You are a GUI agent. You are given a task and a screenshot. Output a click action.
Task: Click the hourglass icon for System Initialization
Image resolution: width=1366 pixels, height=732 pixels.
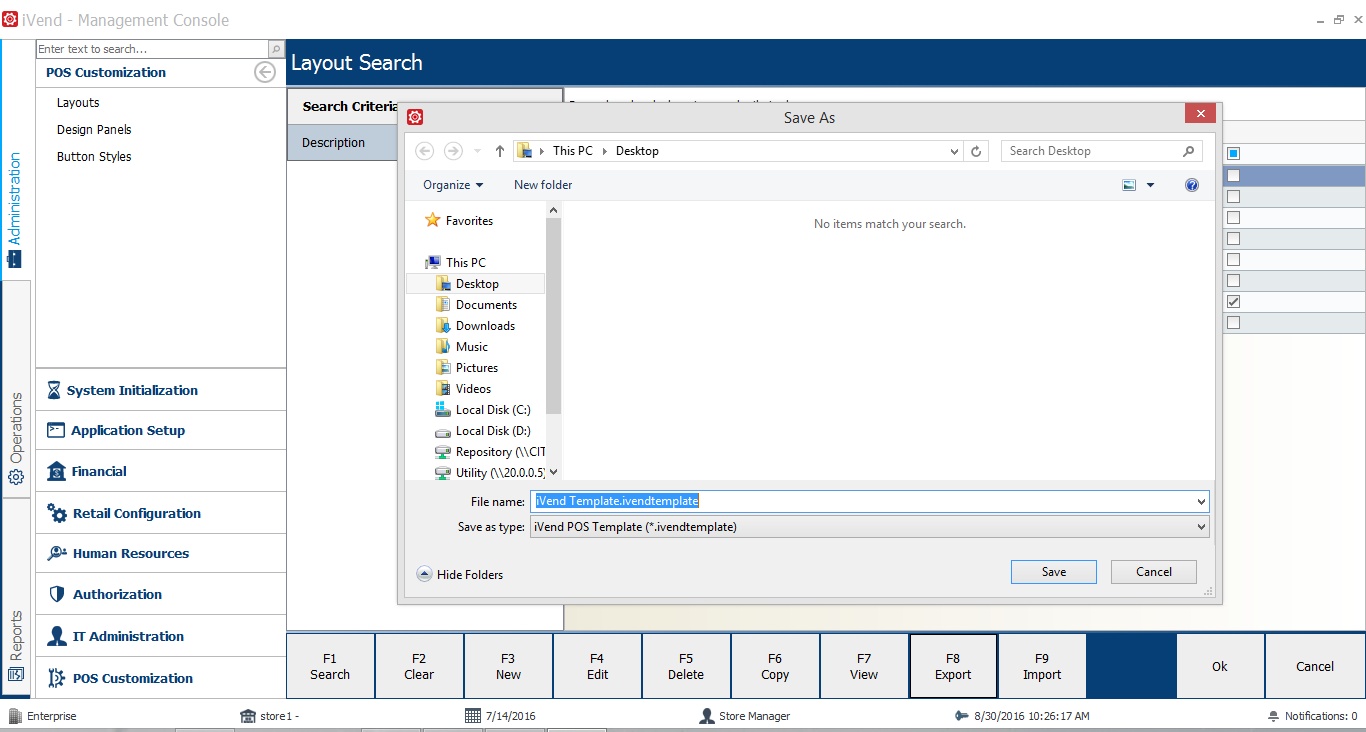pos(54,390)
